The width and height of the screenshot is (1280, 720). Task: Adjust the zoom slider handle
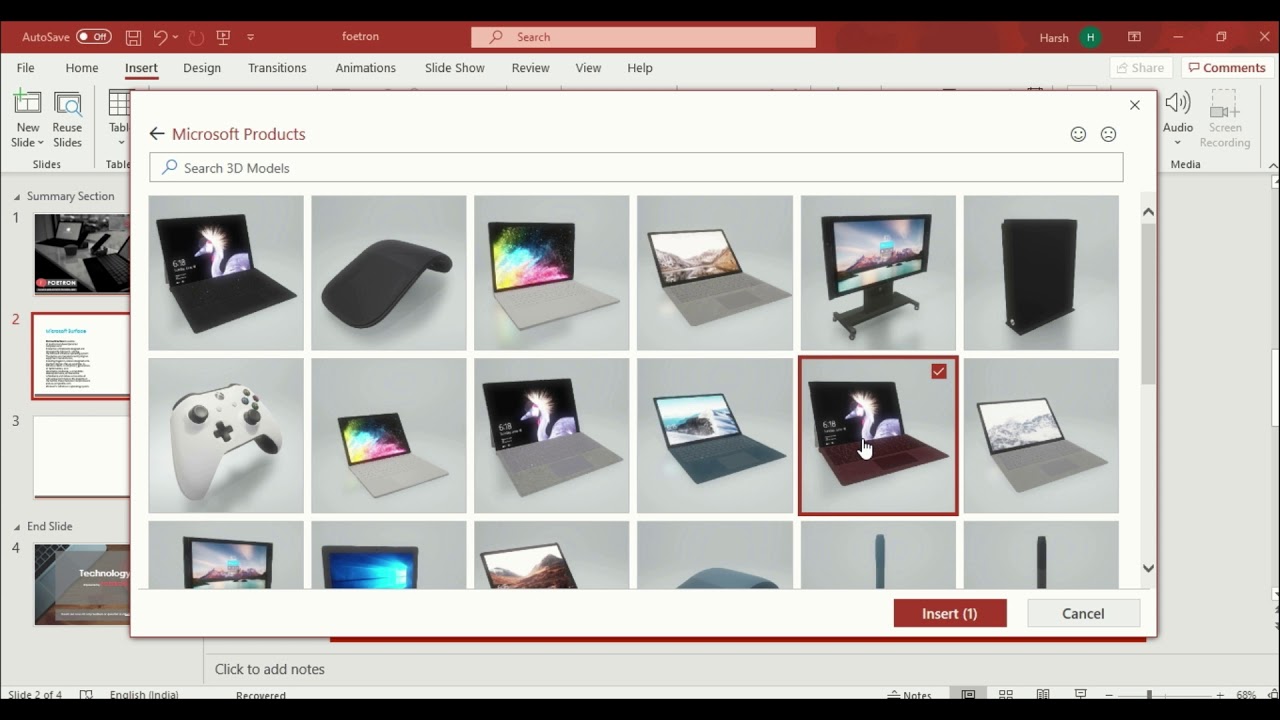point(1149,695)
